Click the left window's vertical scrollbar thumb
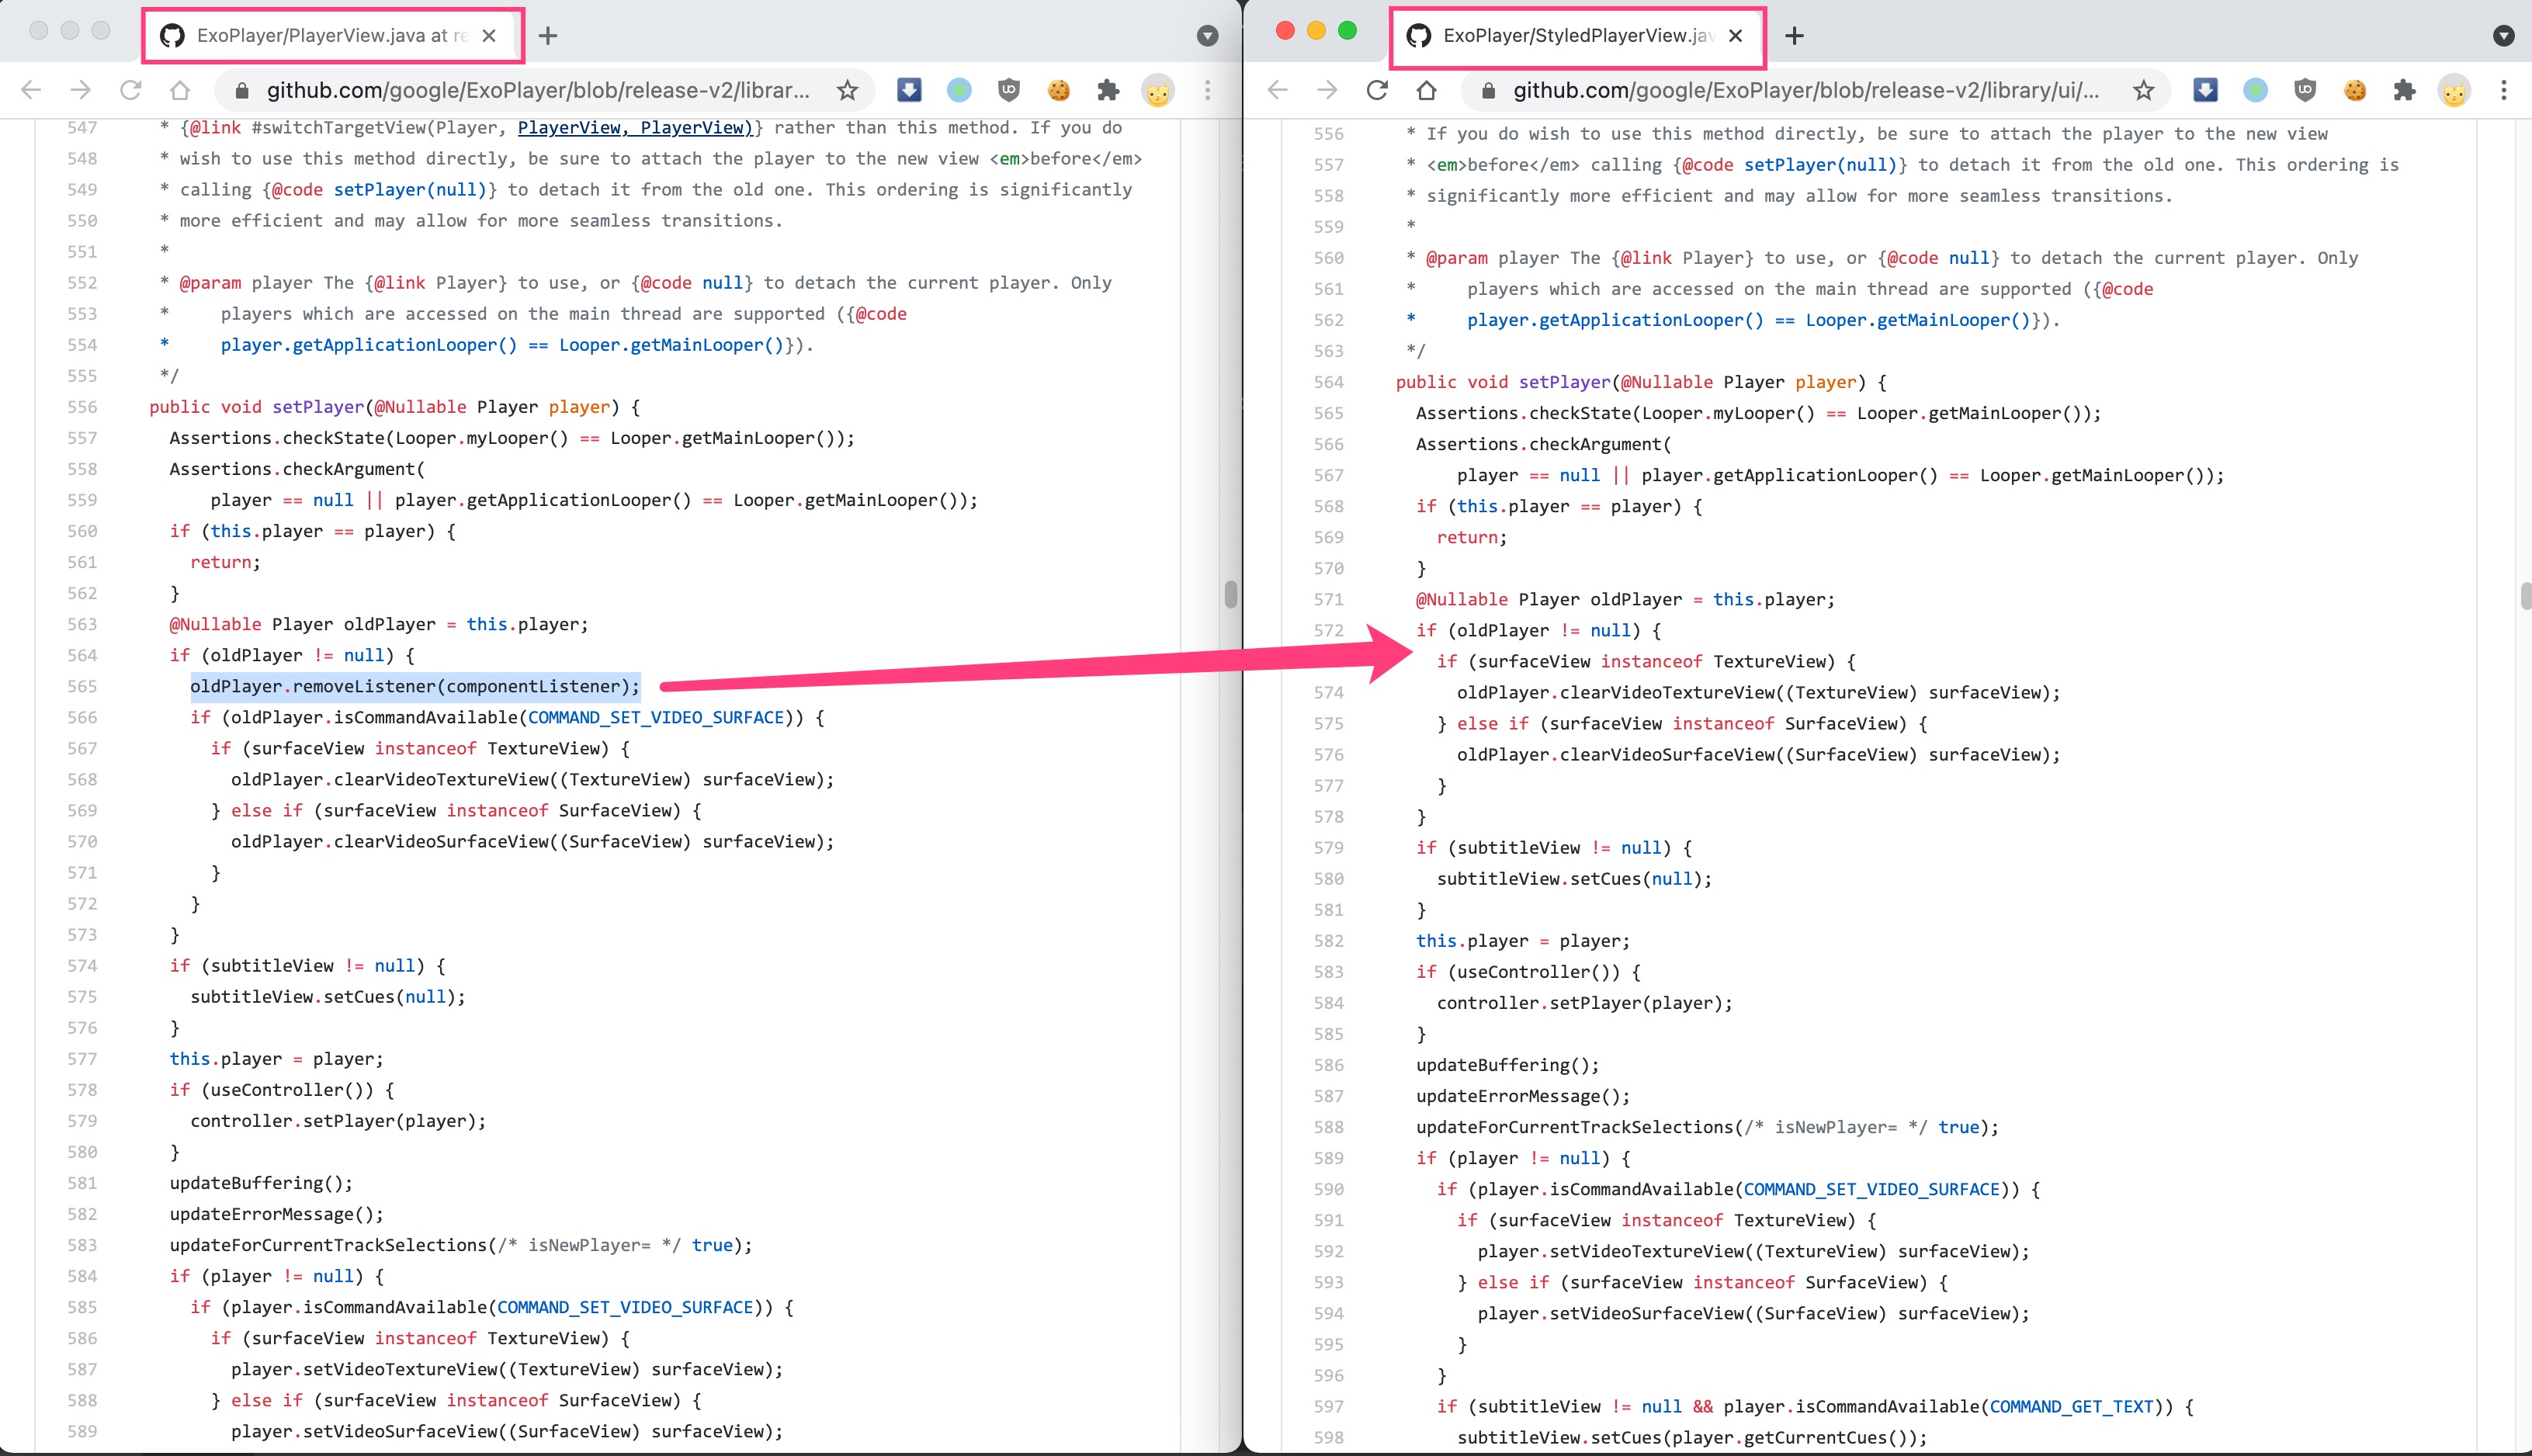The width and height of the screenshot is (2532, 1456). coord(1230,594)
